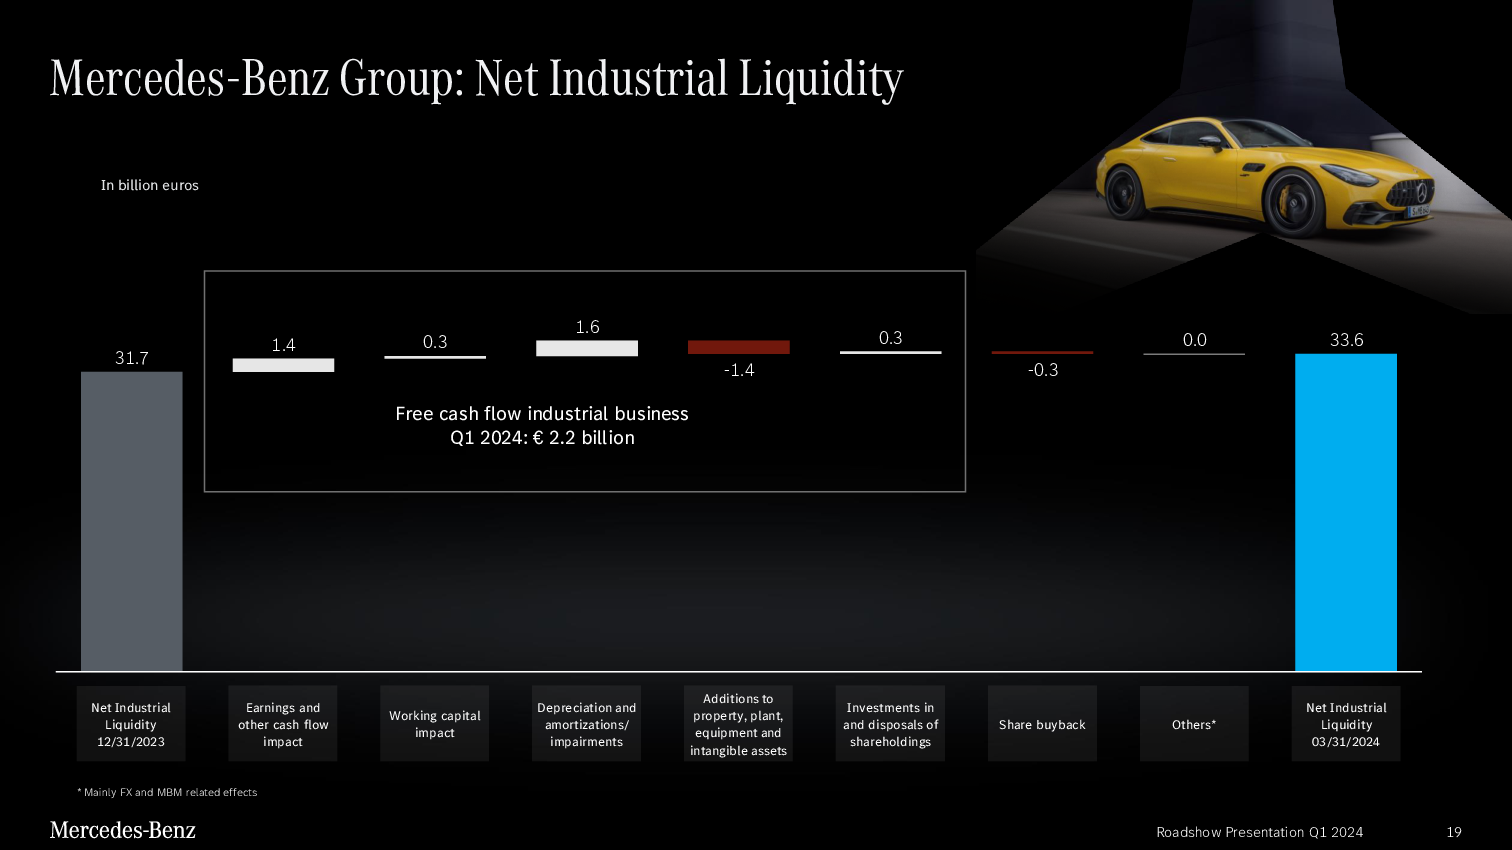Screen dimensions: 1512x850
Task: Click 'Investments in and disposals of shareholdings' label
Action: click(890, 724)
